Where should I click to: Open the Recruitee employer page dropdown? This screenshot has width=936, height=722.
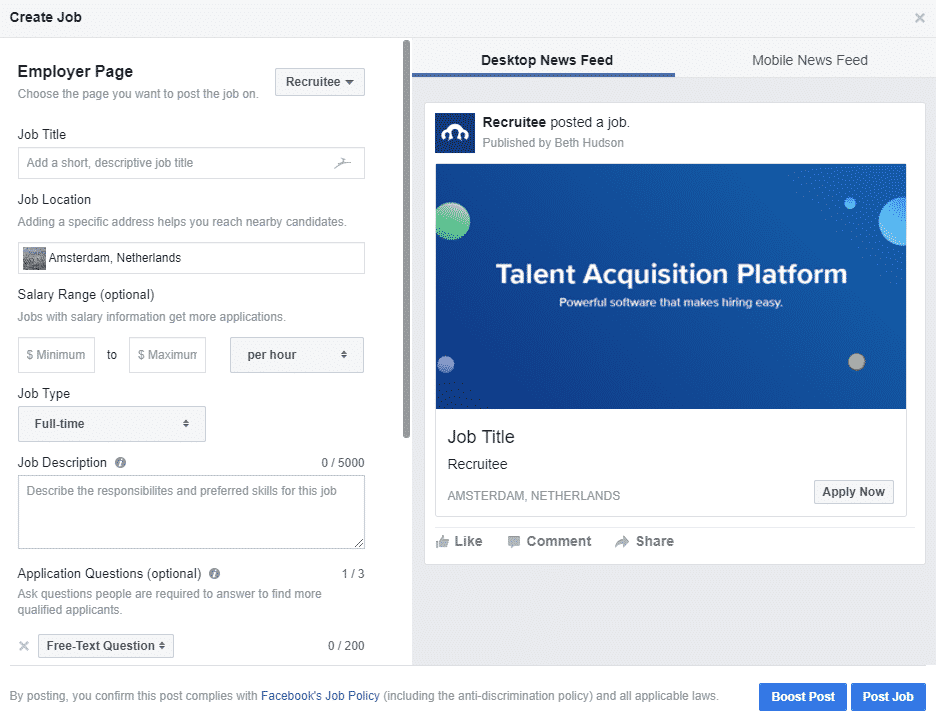point(319,82)
